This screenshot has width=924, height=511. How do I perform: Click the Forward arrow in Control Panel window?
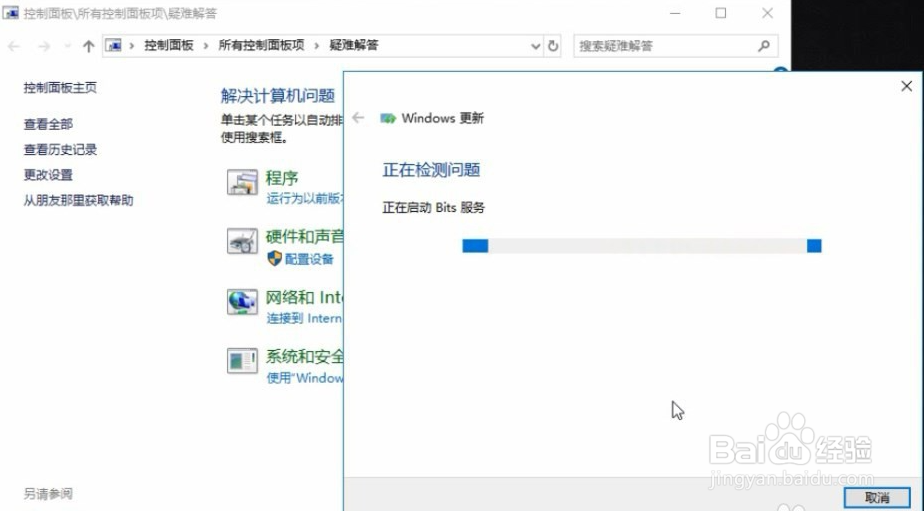pos(44,46)
